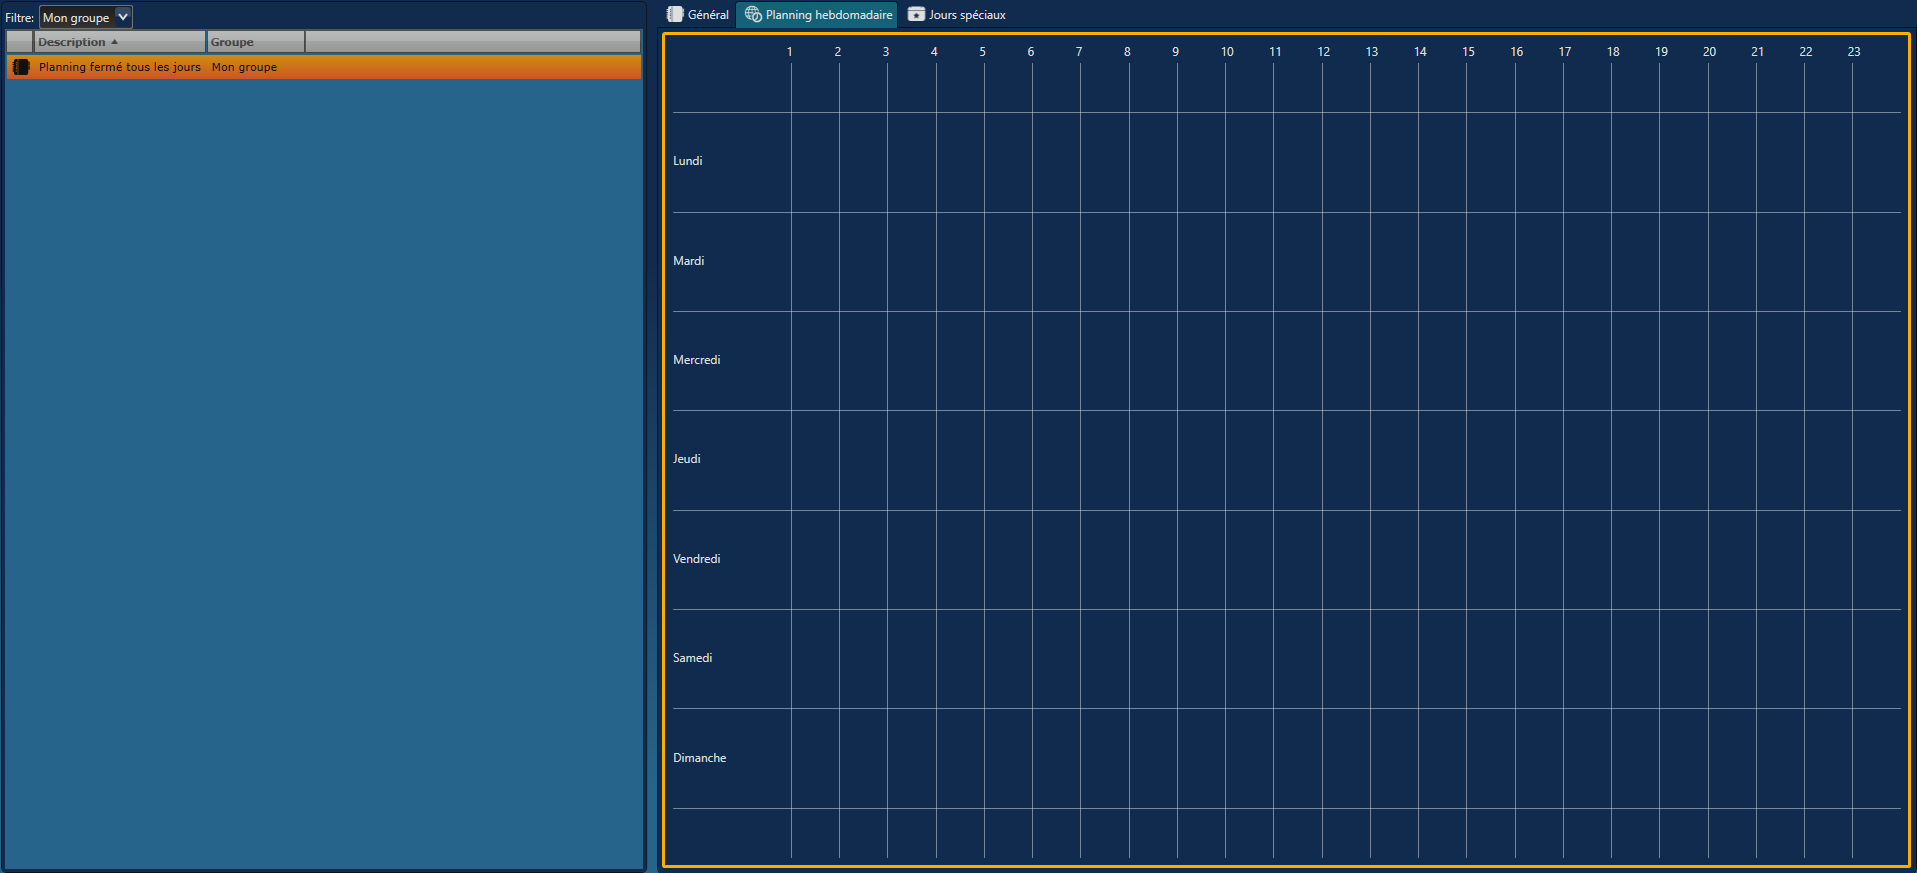Click hour 23 in the timeline header
Viewport: 1917px width, 873px height.
pyautogui.click(x=1854, y=52)
